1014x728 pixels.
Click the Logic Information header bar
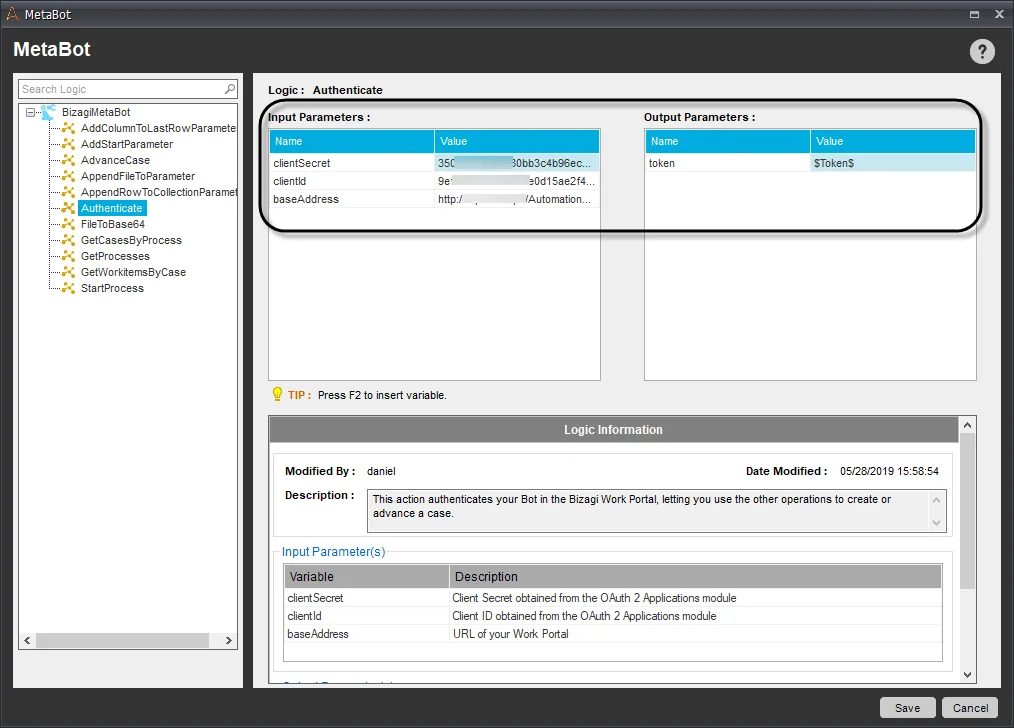613,430
